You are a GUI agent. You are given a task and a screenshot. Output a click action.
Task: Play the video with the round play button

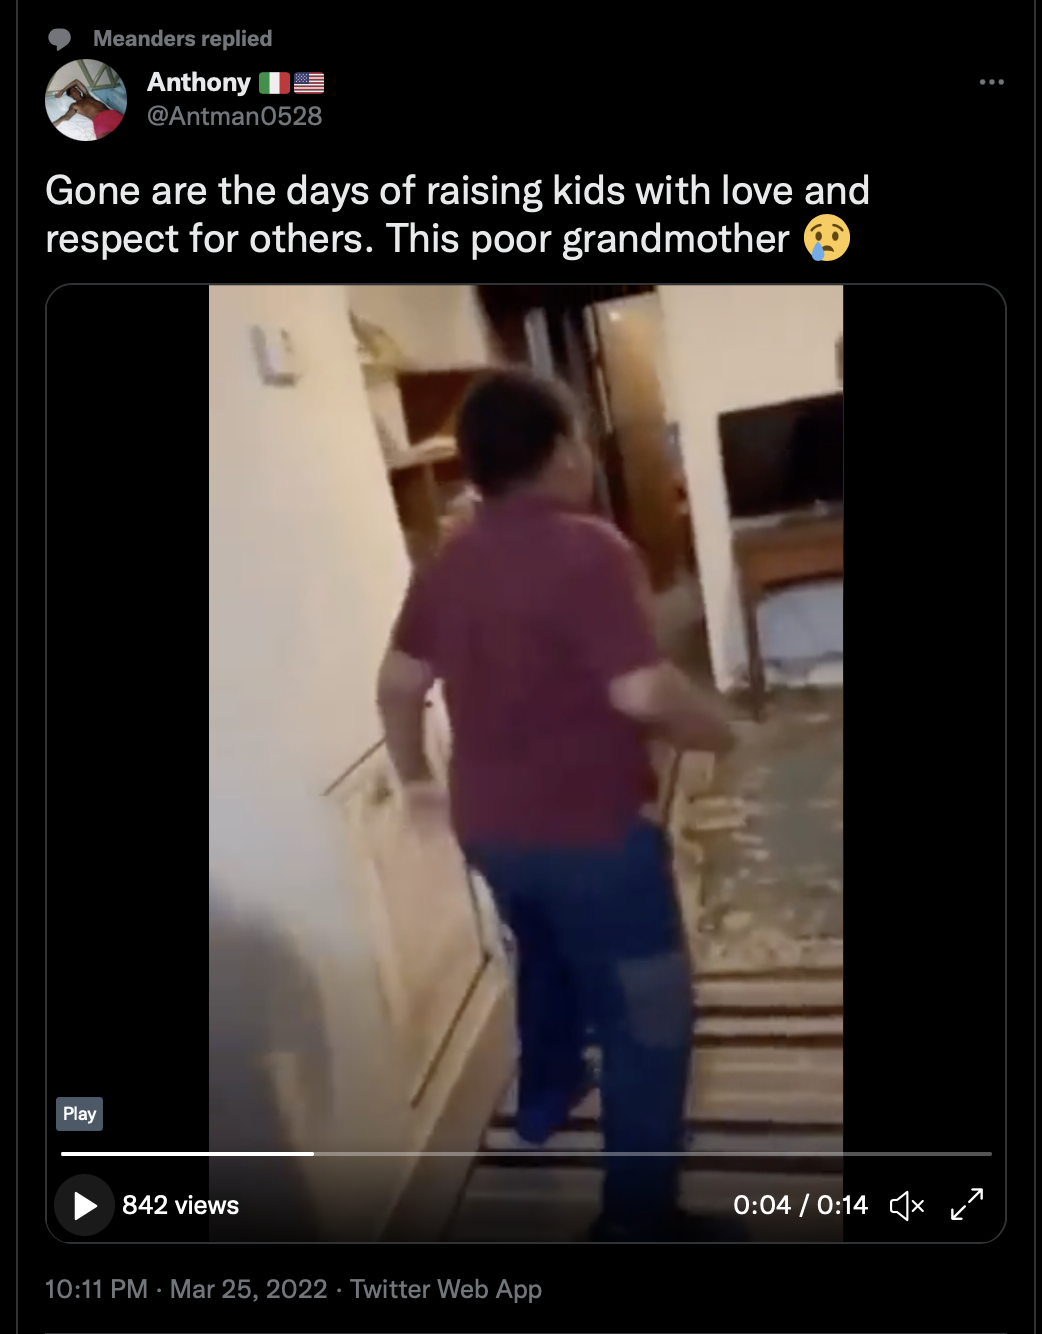coord(84,1205)
